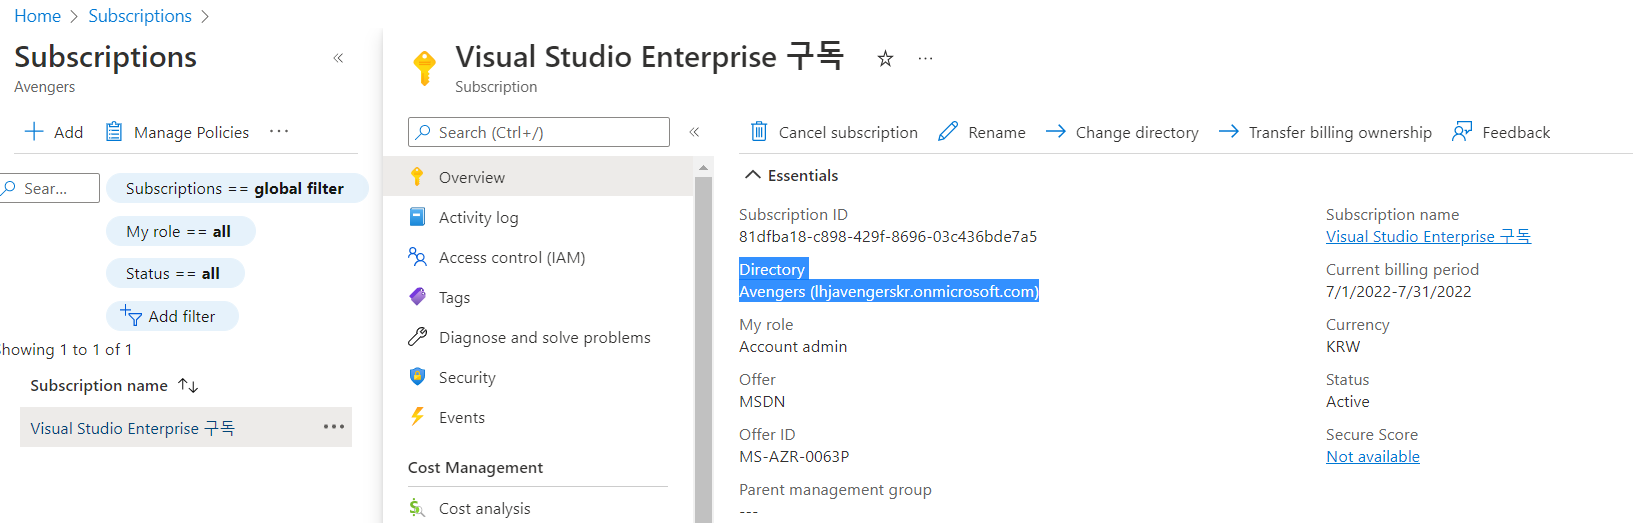
Task: Click the Add subscription plus icon
Action: click(34, 131)
